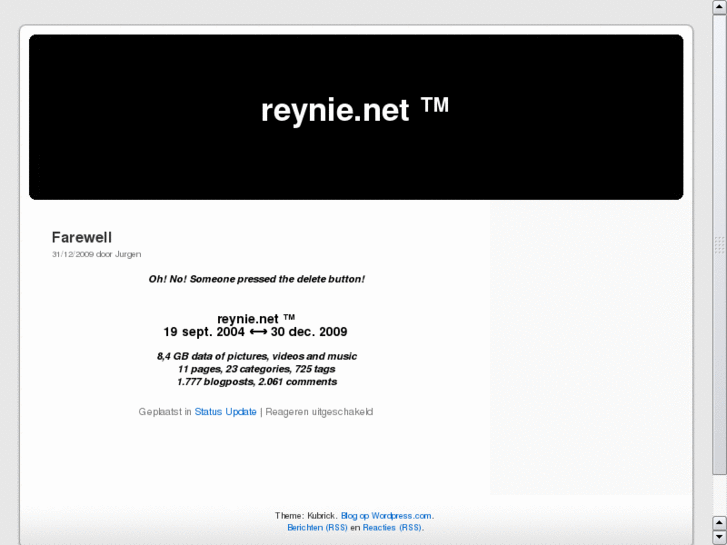Click the bold "reynie.net ™" text in the post body
The width and height of the screenshot is (727, 545).
tap(256, 319)
